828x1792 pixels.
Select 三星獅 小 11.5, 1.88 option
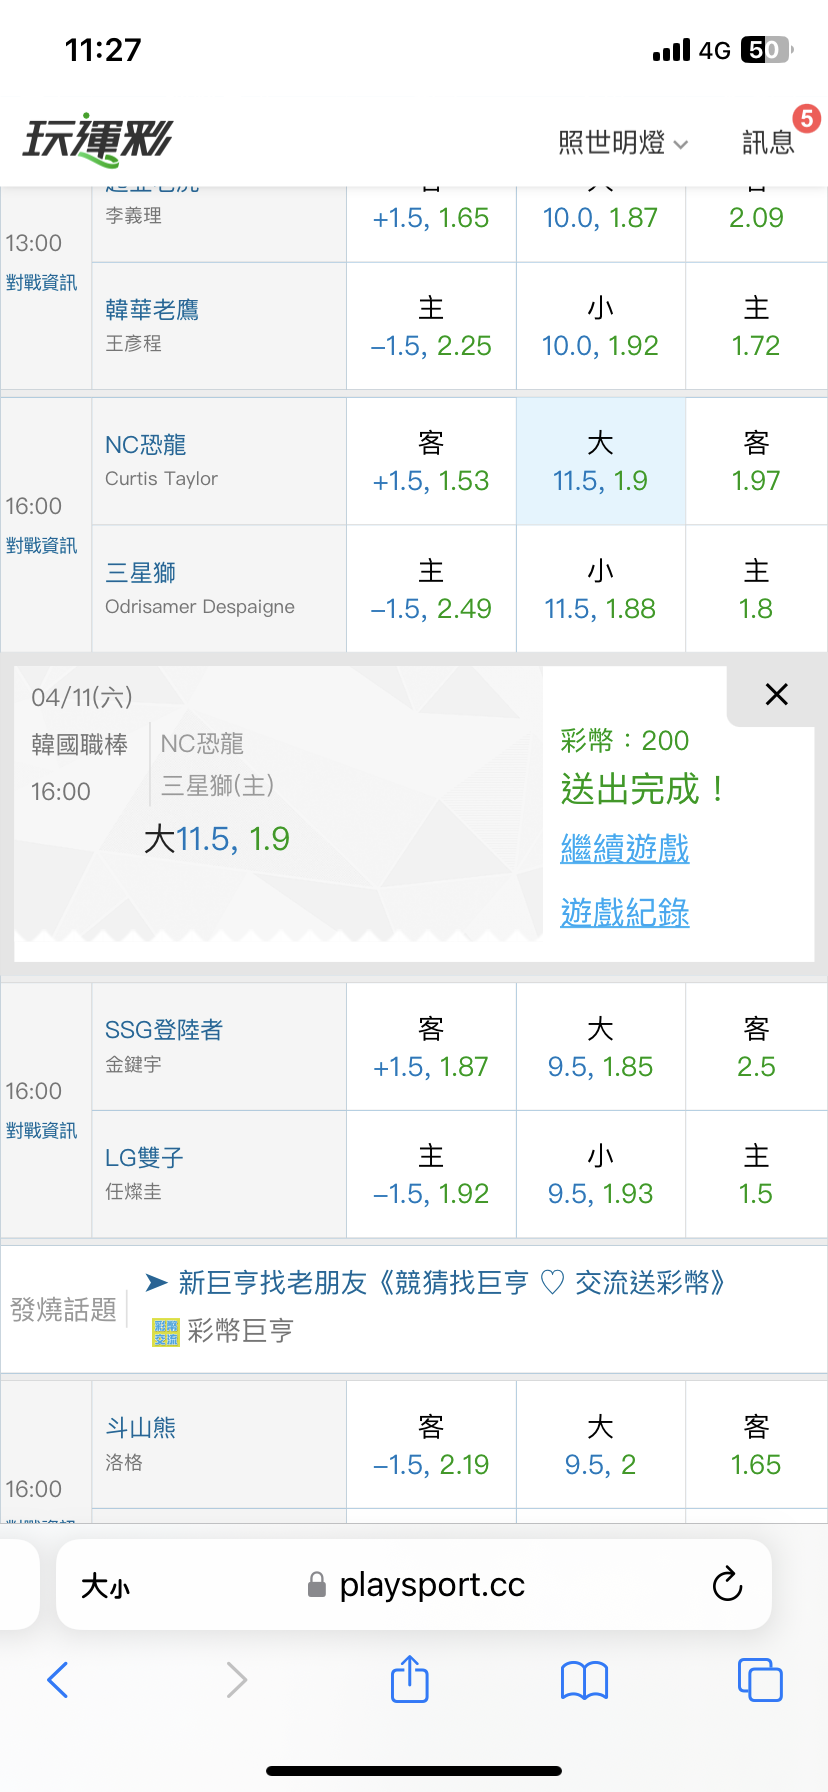[600, 590]
